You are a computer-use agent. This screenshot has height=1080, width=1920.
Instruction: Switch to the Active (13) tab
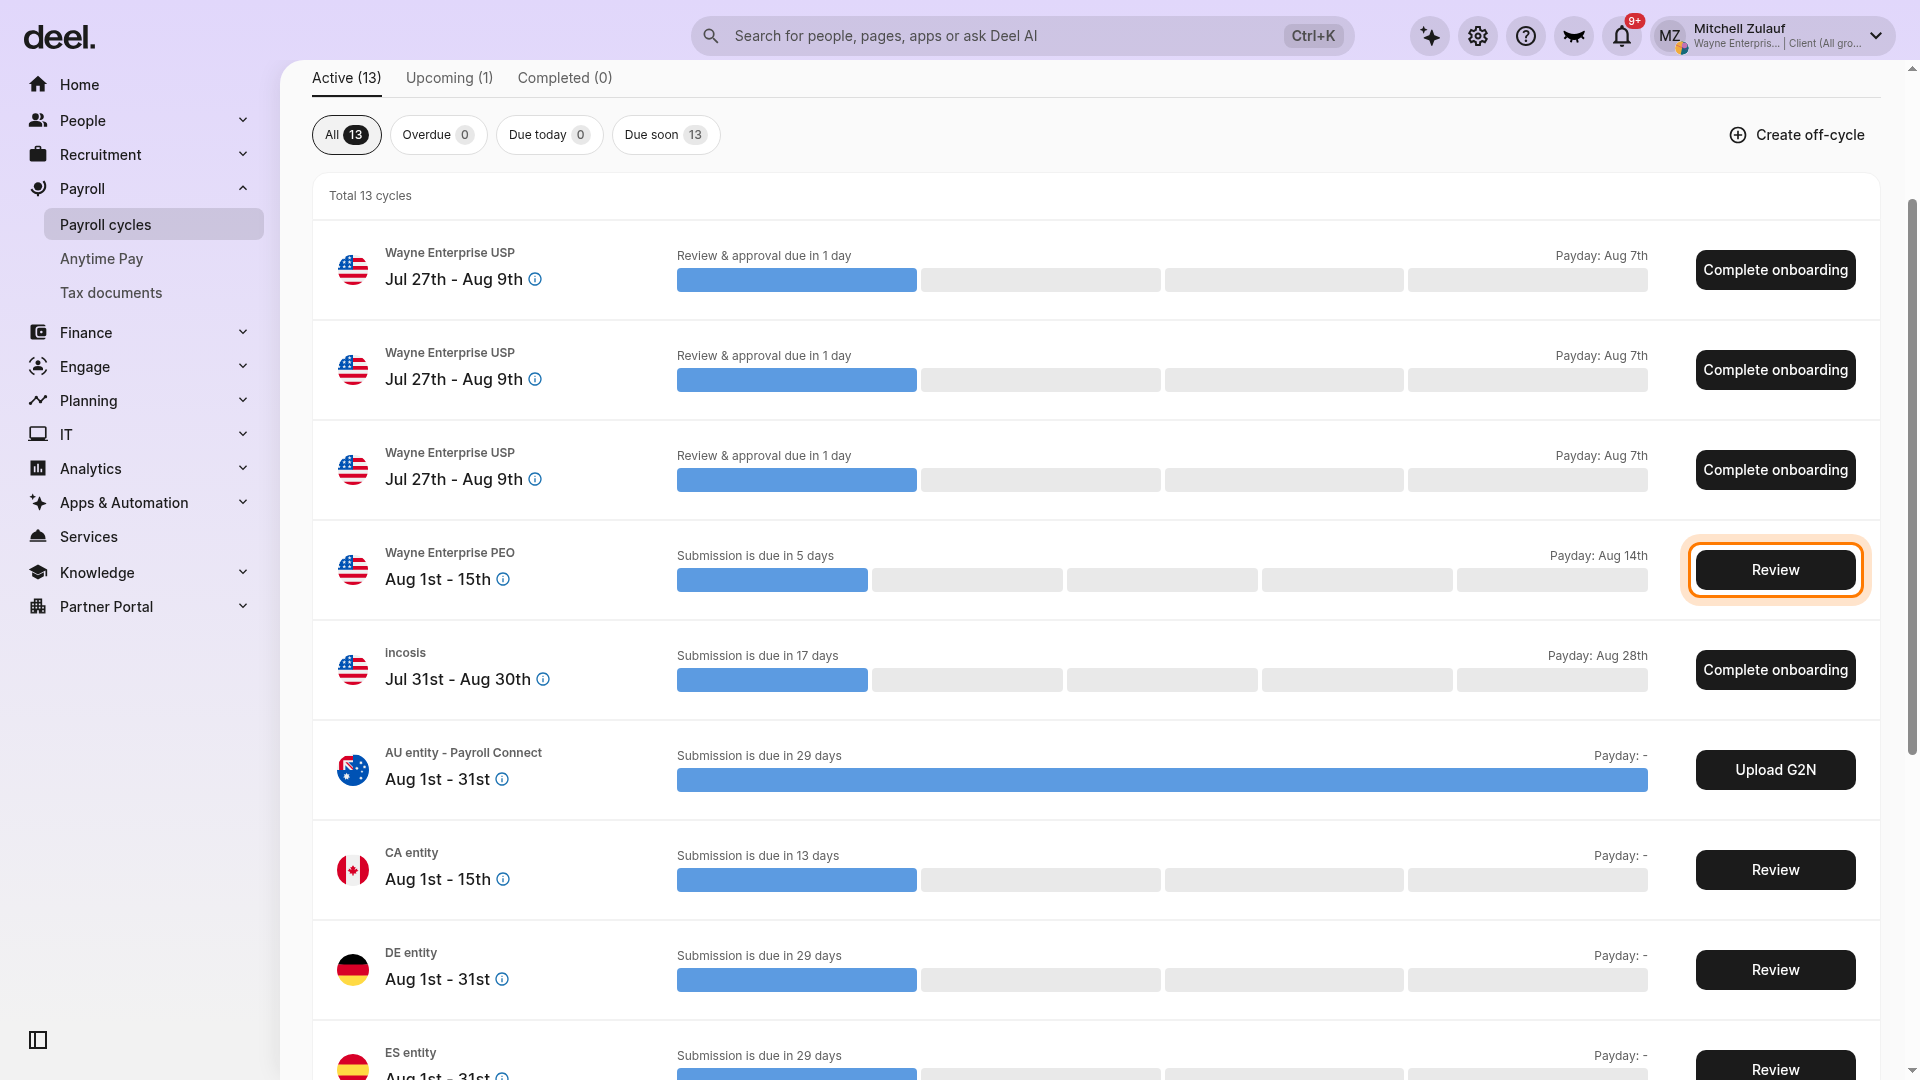tap(347, 78)
